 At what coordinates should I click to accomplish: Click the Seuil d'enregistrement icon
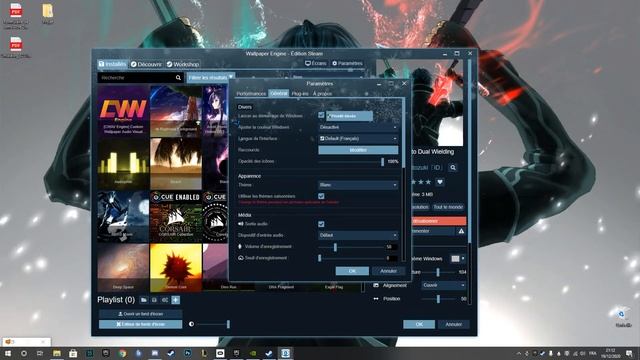(241, 258)
